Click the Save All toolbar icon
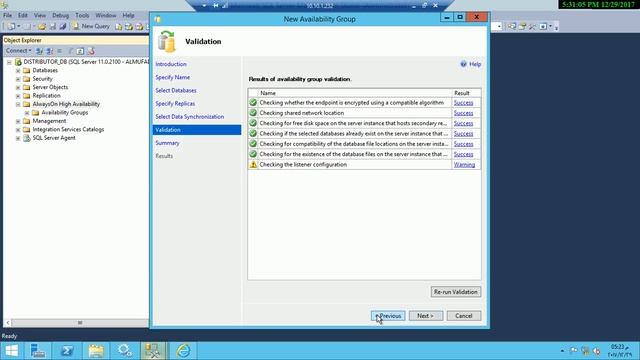640x360 pixels. click(x=63, y=26)
